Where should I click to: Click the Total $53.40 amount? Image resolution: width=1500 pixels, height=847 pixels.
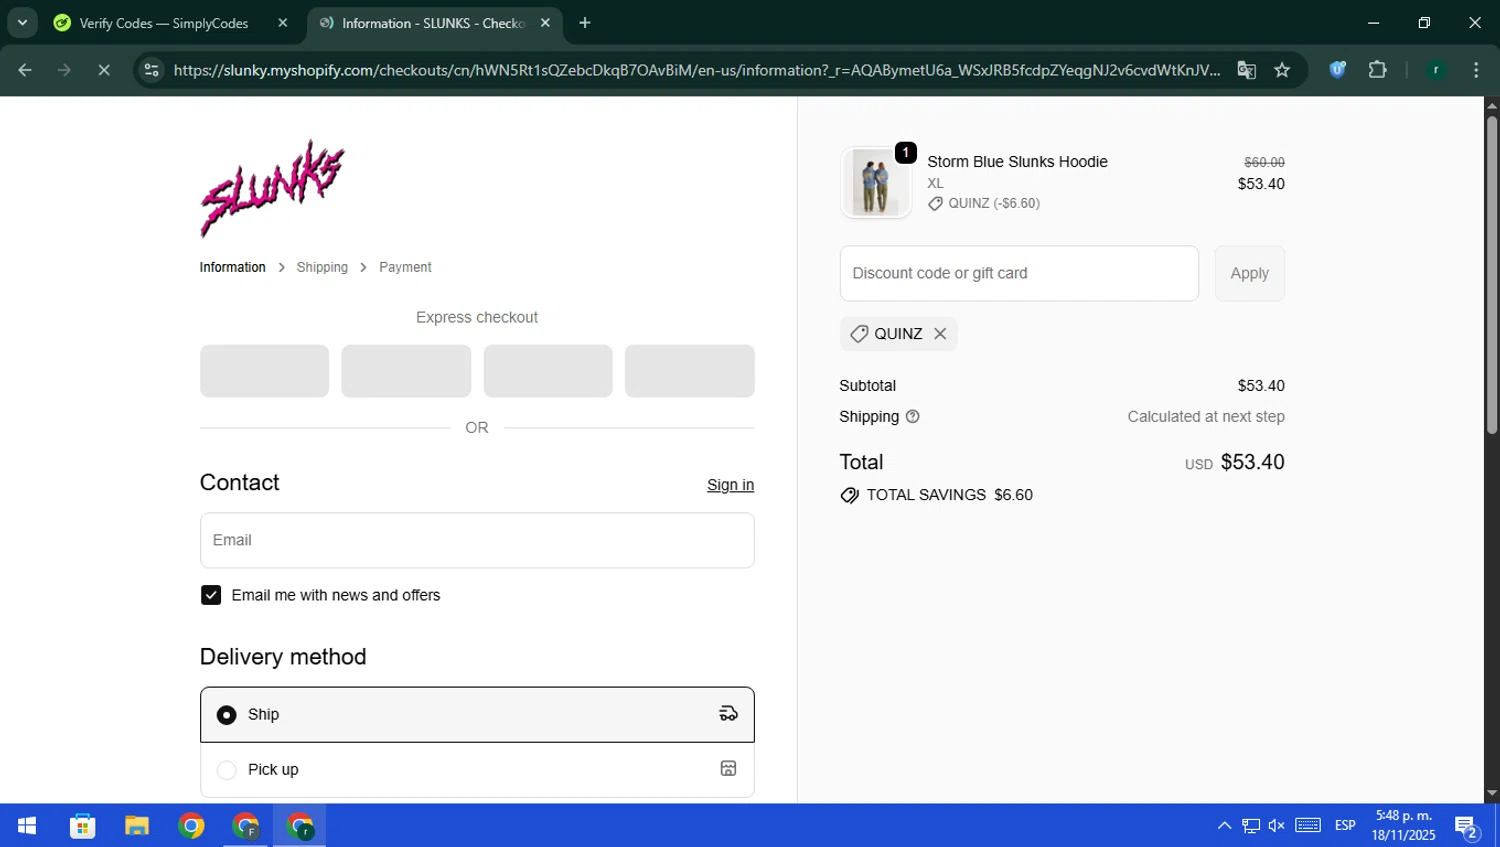coord(1252,462)
